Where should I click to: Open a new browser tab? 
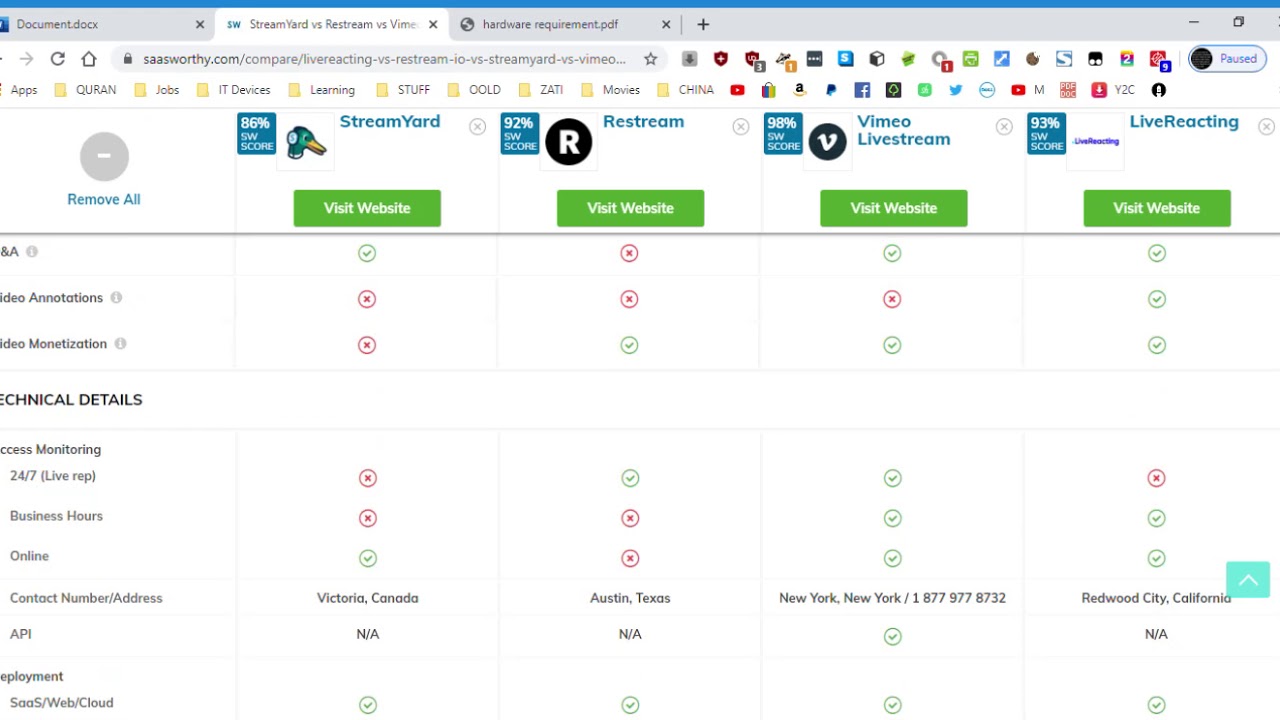(703, 24)
